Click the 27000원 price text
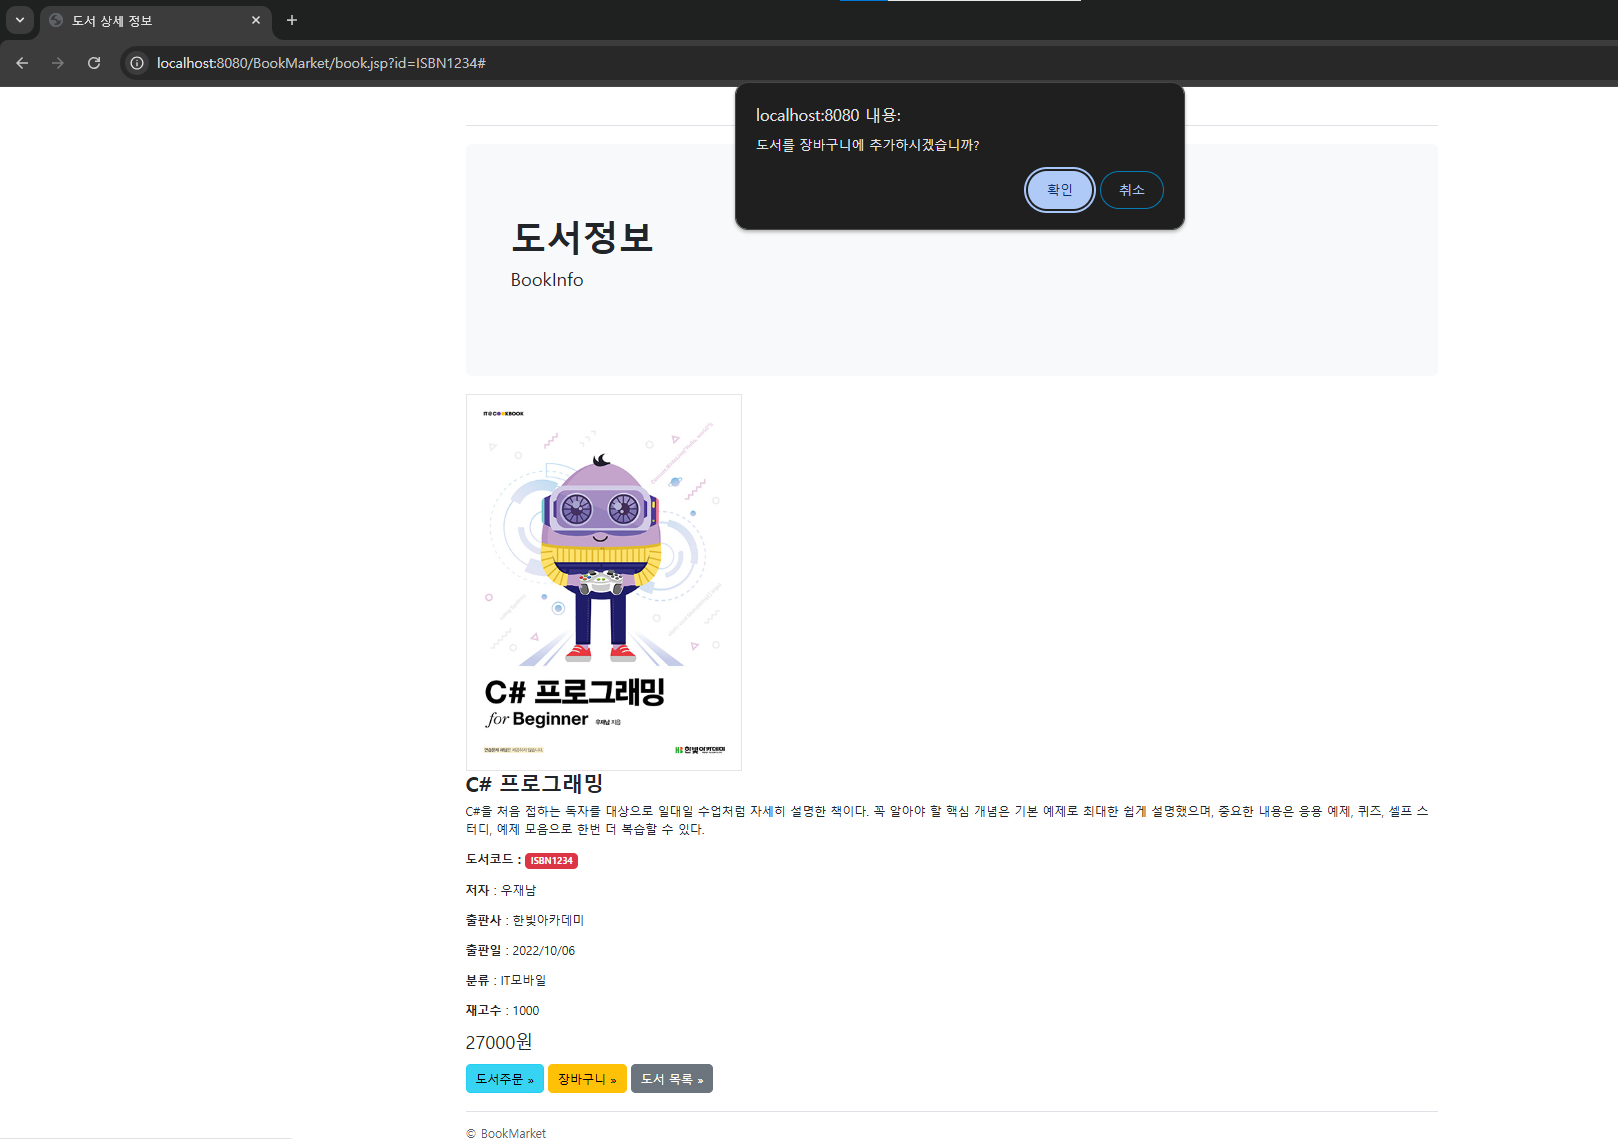This screenshot has width=1618, height=1139. click(x=499, y=1042)
